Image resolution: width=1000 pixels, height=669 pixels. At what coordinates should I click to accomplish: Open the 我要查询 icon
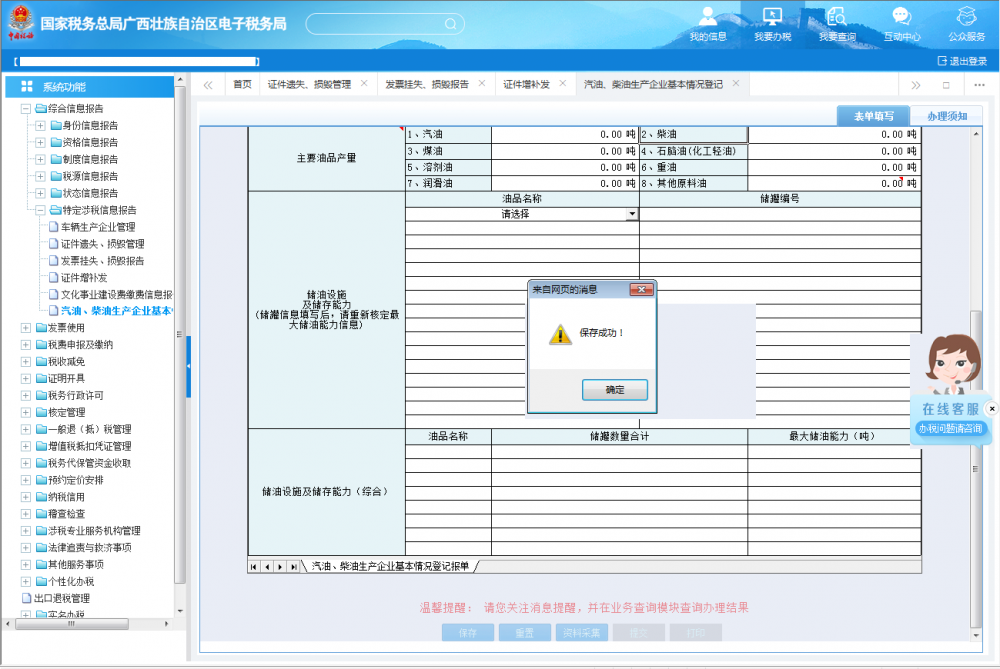tap(836, 20)
